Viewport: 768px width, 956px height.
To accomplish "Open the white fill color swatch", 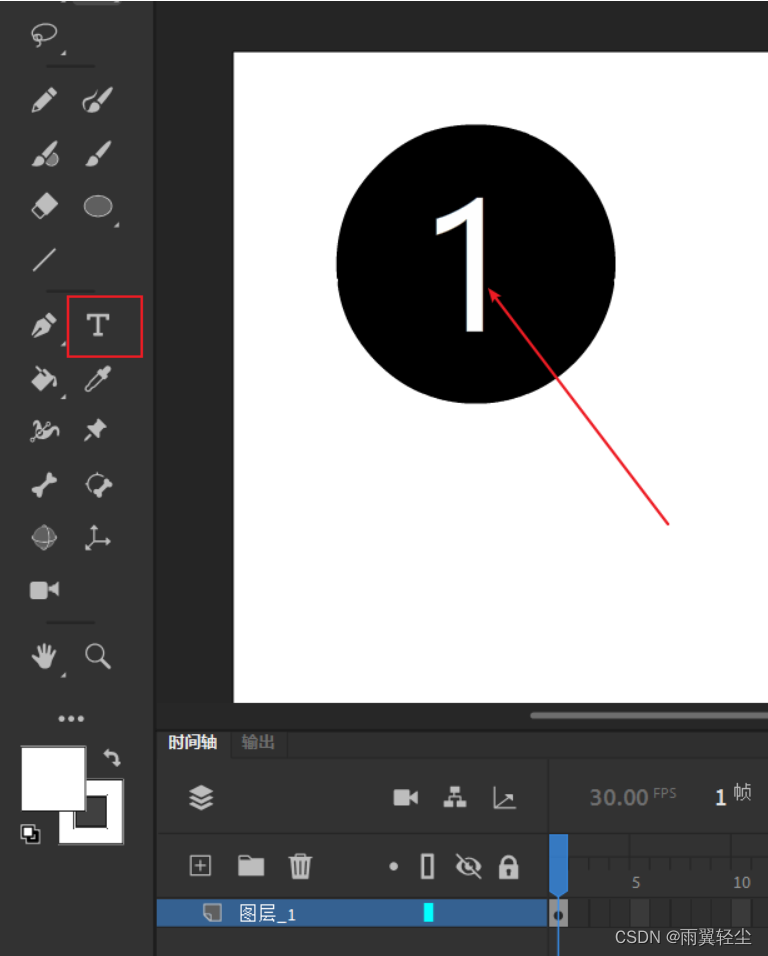I will [53, 779].
